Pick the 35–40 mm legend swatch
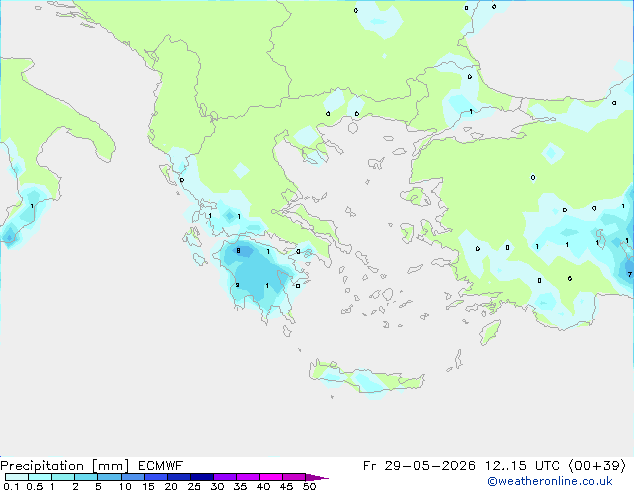Viewport: 634px width, 490px height. pyautogui.click(x=248, y=477)
